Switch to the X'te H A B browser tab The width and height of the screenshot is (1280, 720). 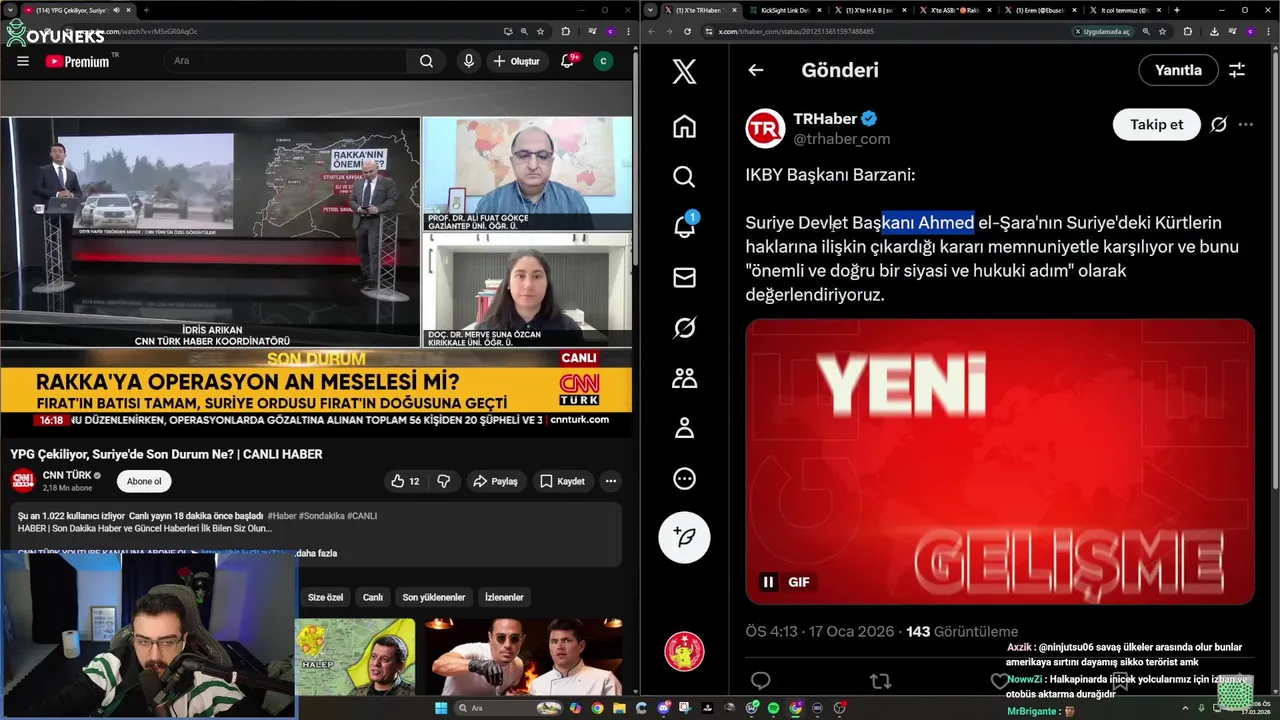868,10
